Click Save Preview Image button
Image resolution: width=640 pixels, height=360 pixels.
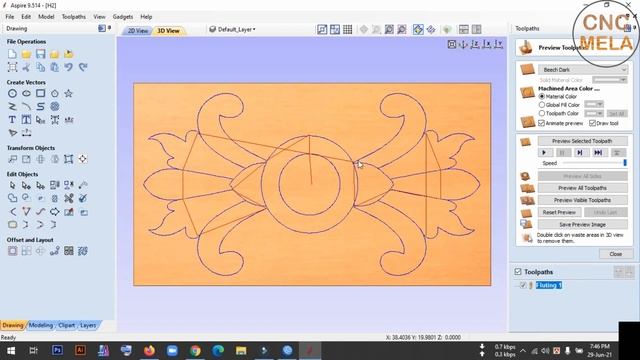point(582,224)
